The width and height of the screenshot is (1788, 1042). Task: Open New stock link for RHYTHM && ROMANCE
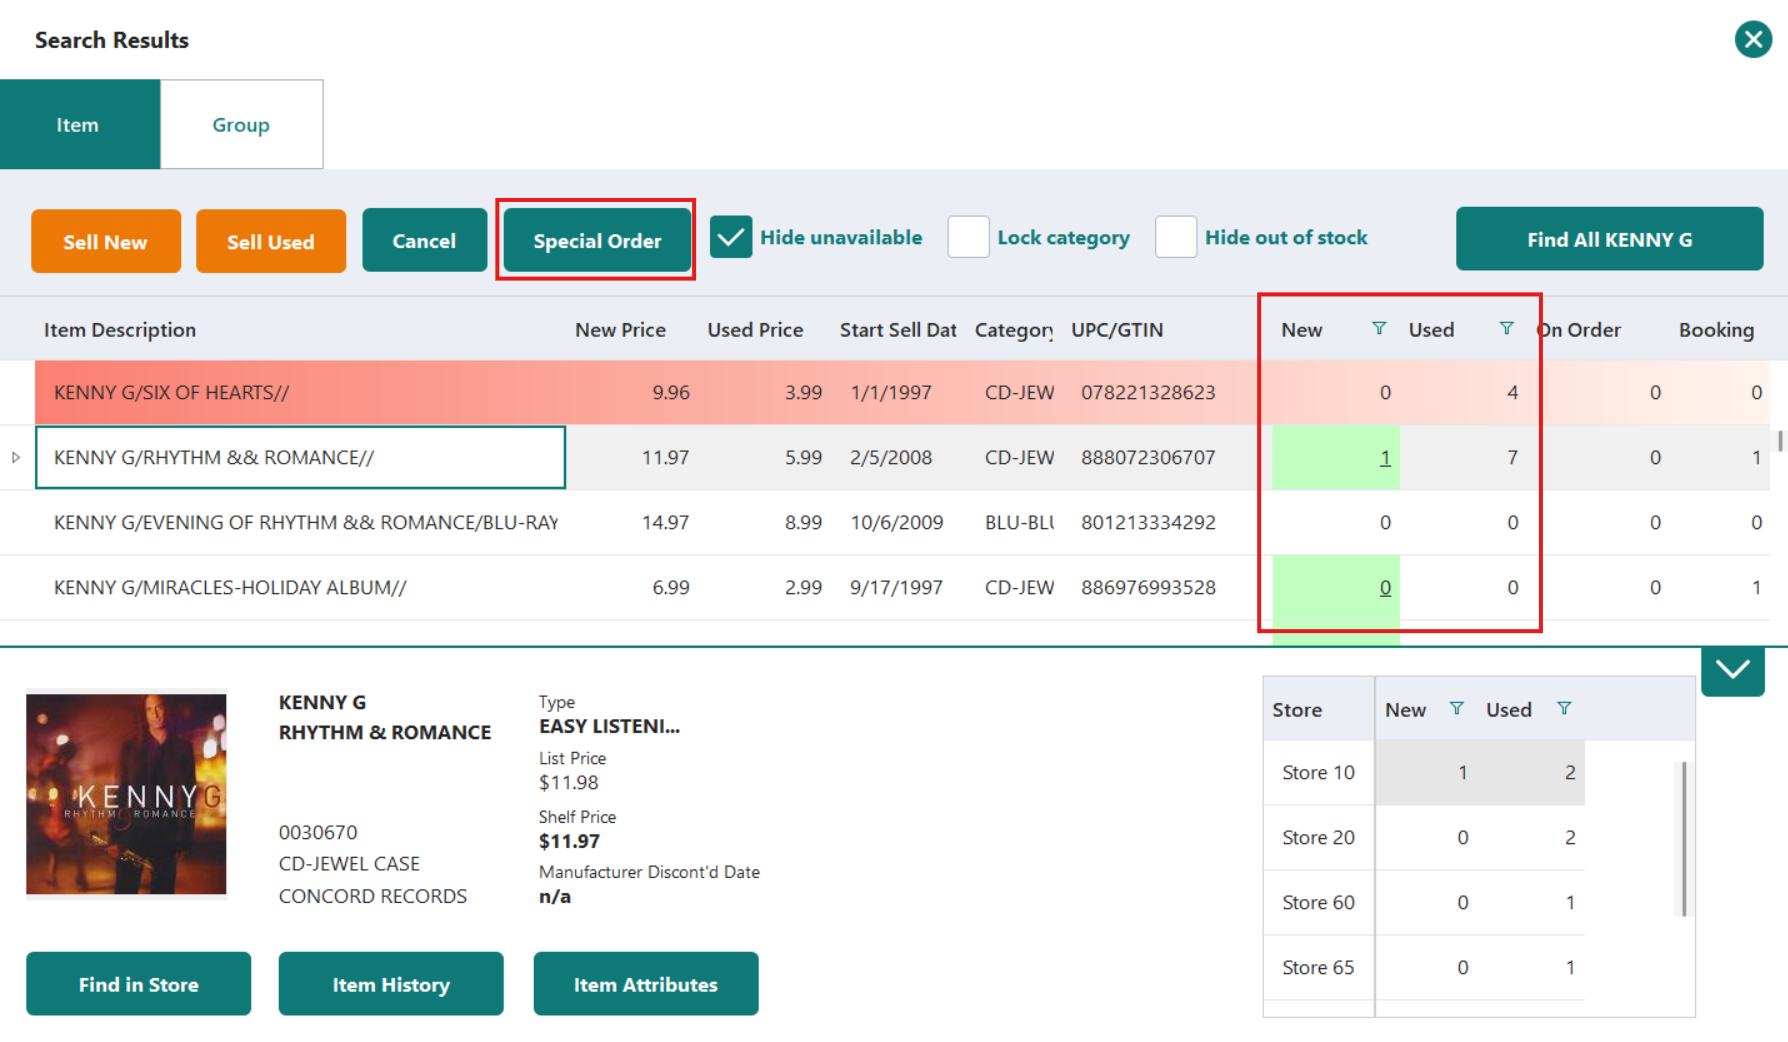(1385, 457)
